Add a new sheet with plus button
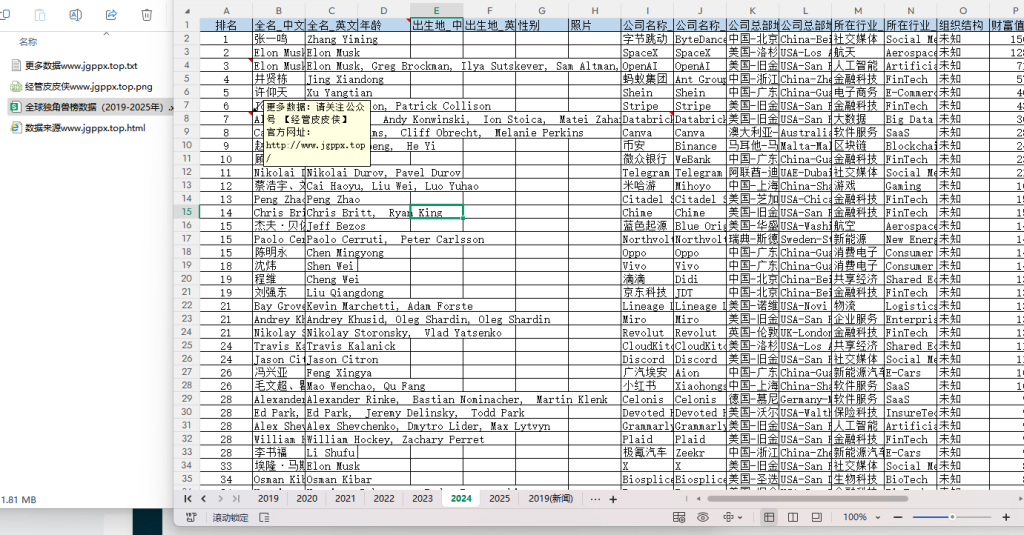The height and width of the screenshot is (535, 1024). coord(613,499)
